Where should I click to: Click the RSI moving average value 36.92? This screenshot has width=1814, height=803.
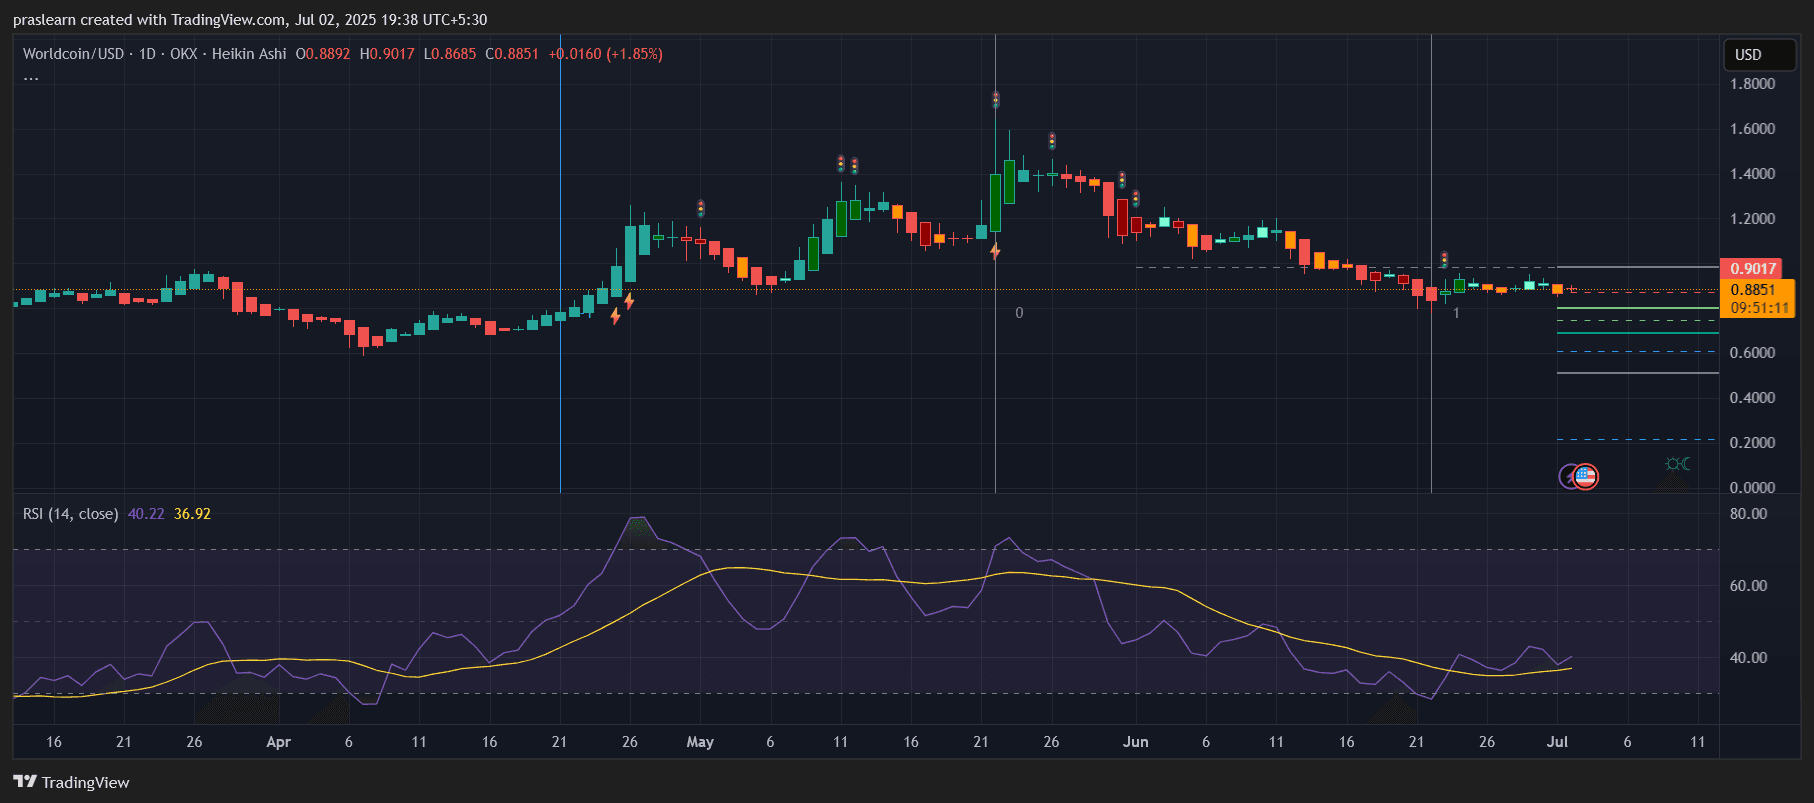(192, 514)
